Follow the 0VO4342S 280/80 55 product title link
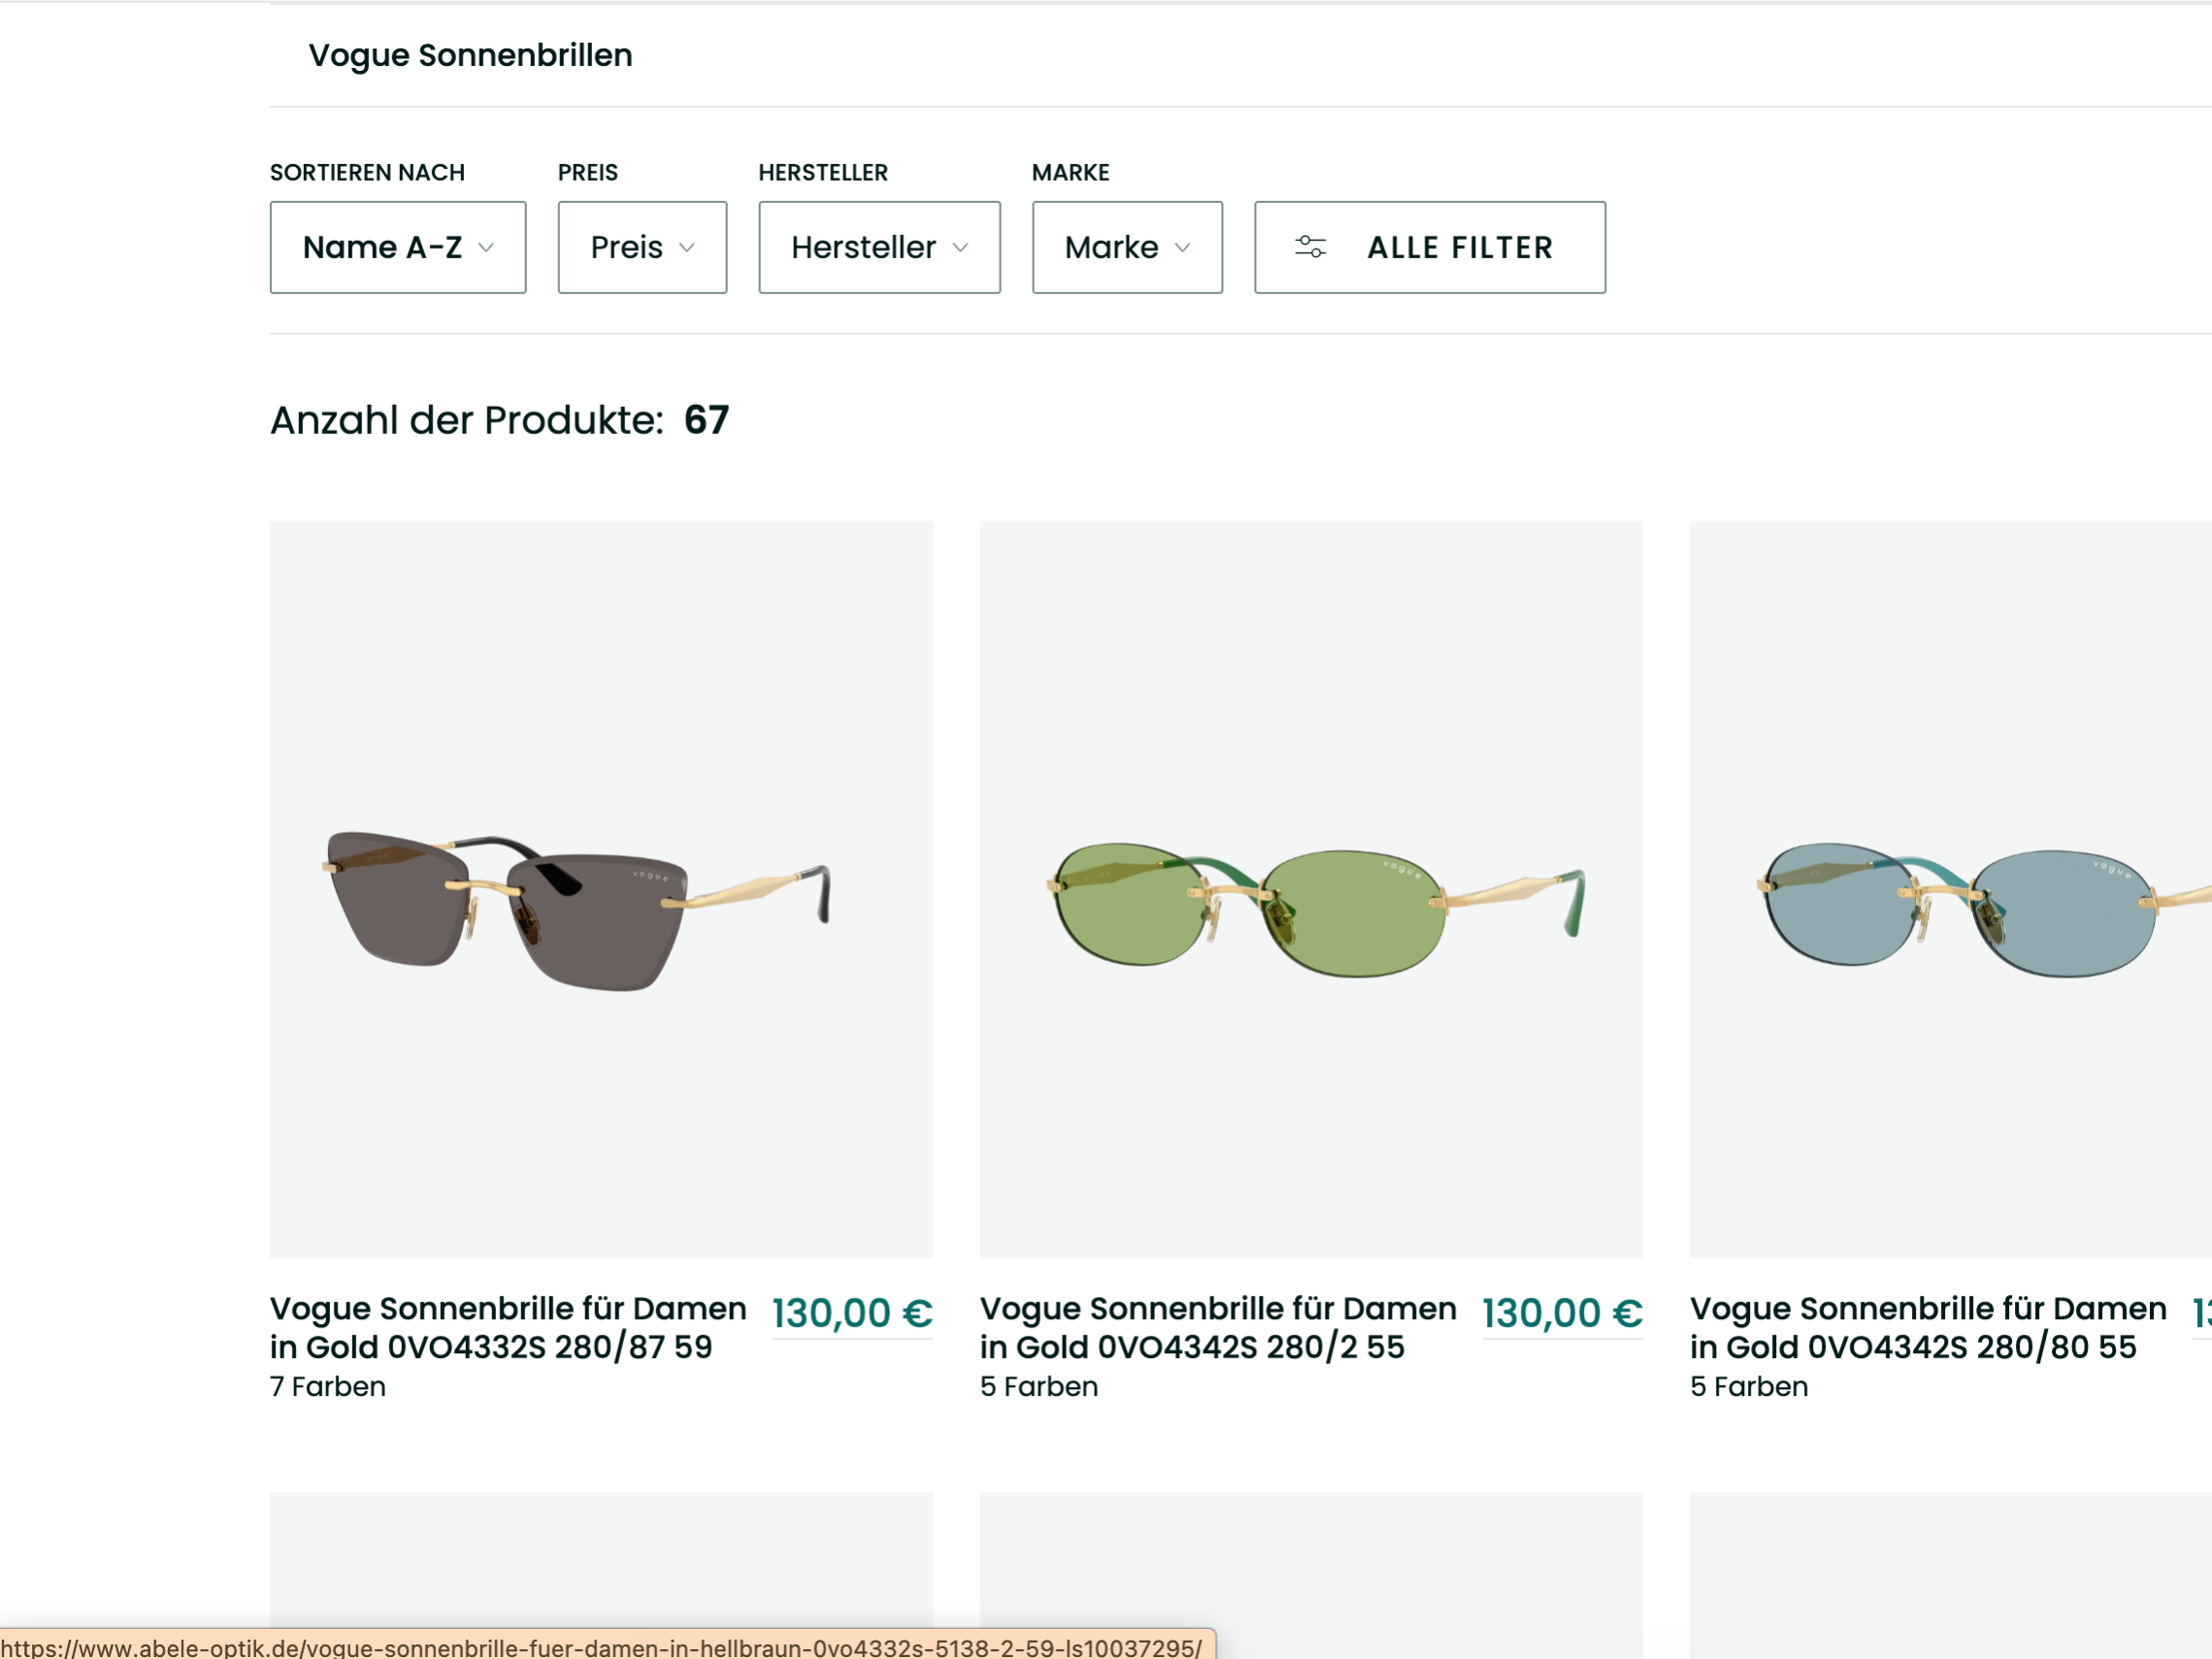Screen dimensions: 2212x1659 [1928, 1327]
